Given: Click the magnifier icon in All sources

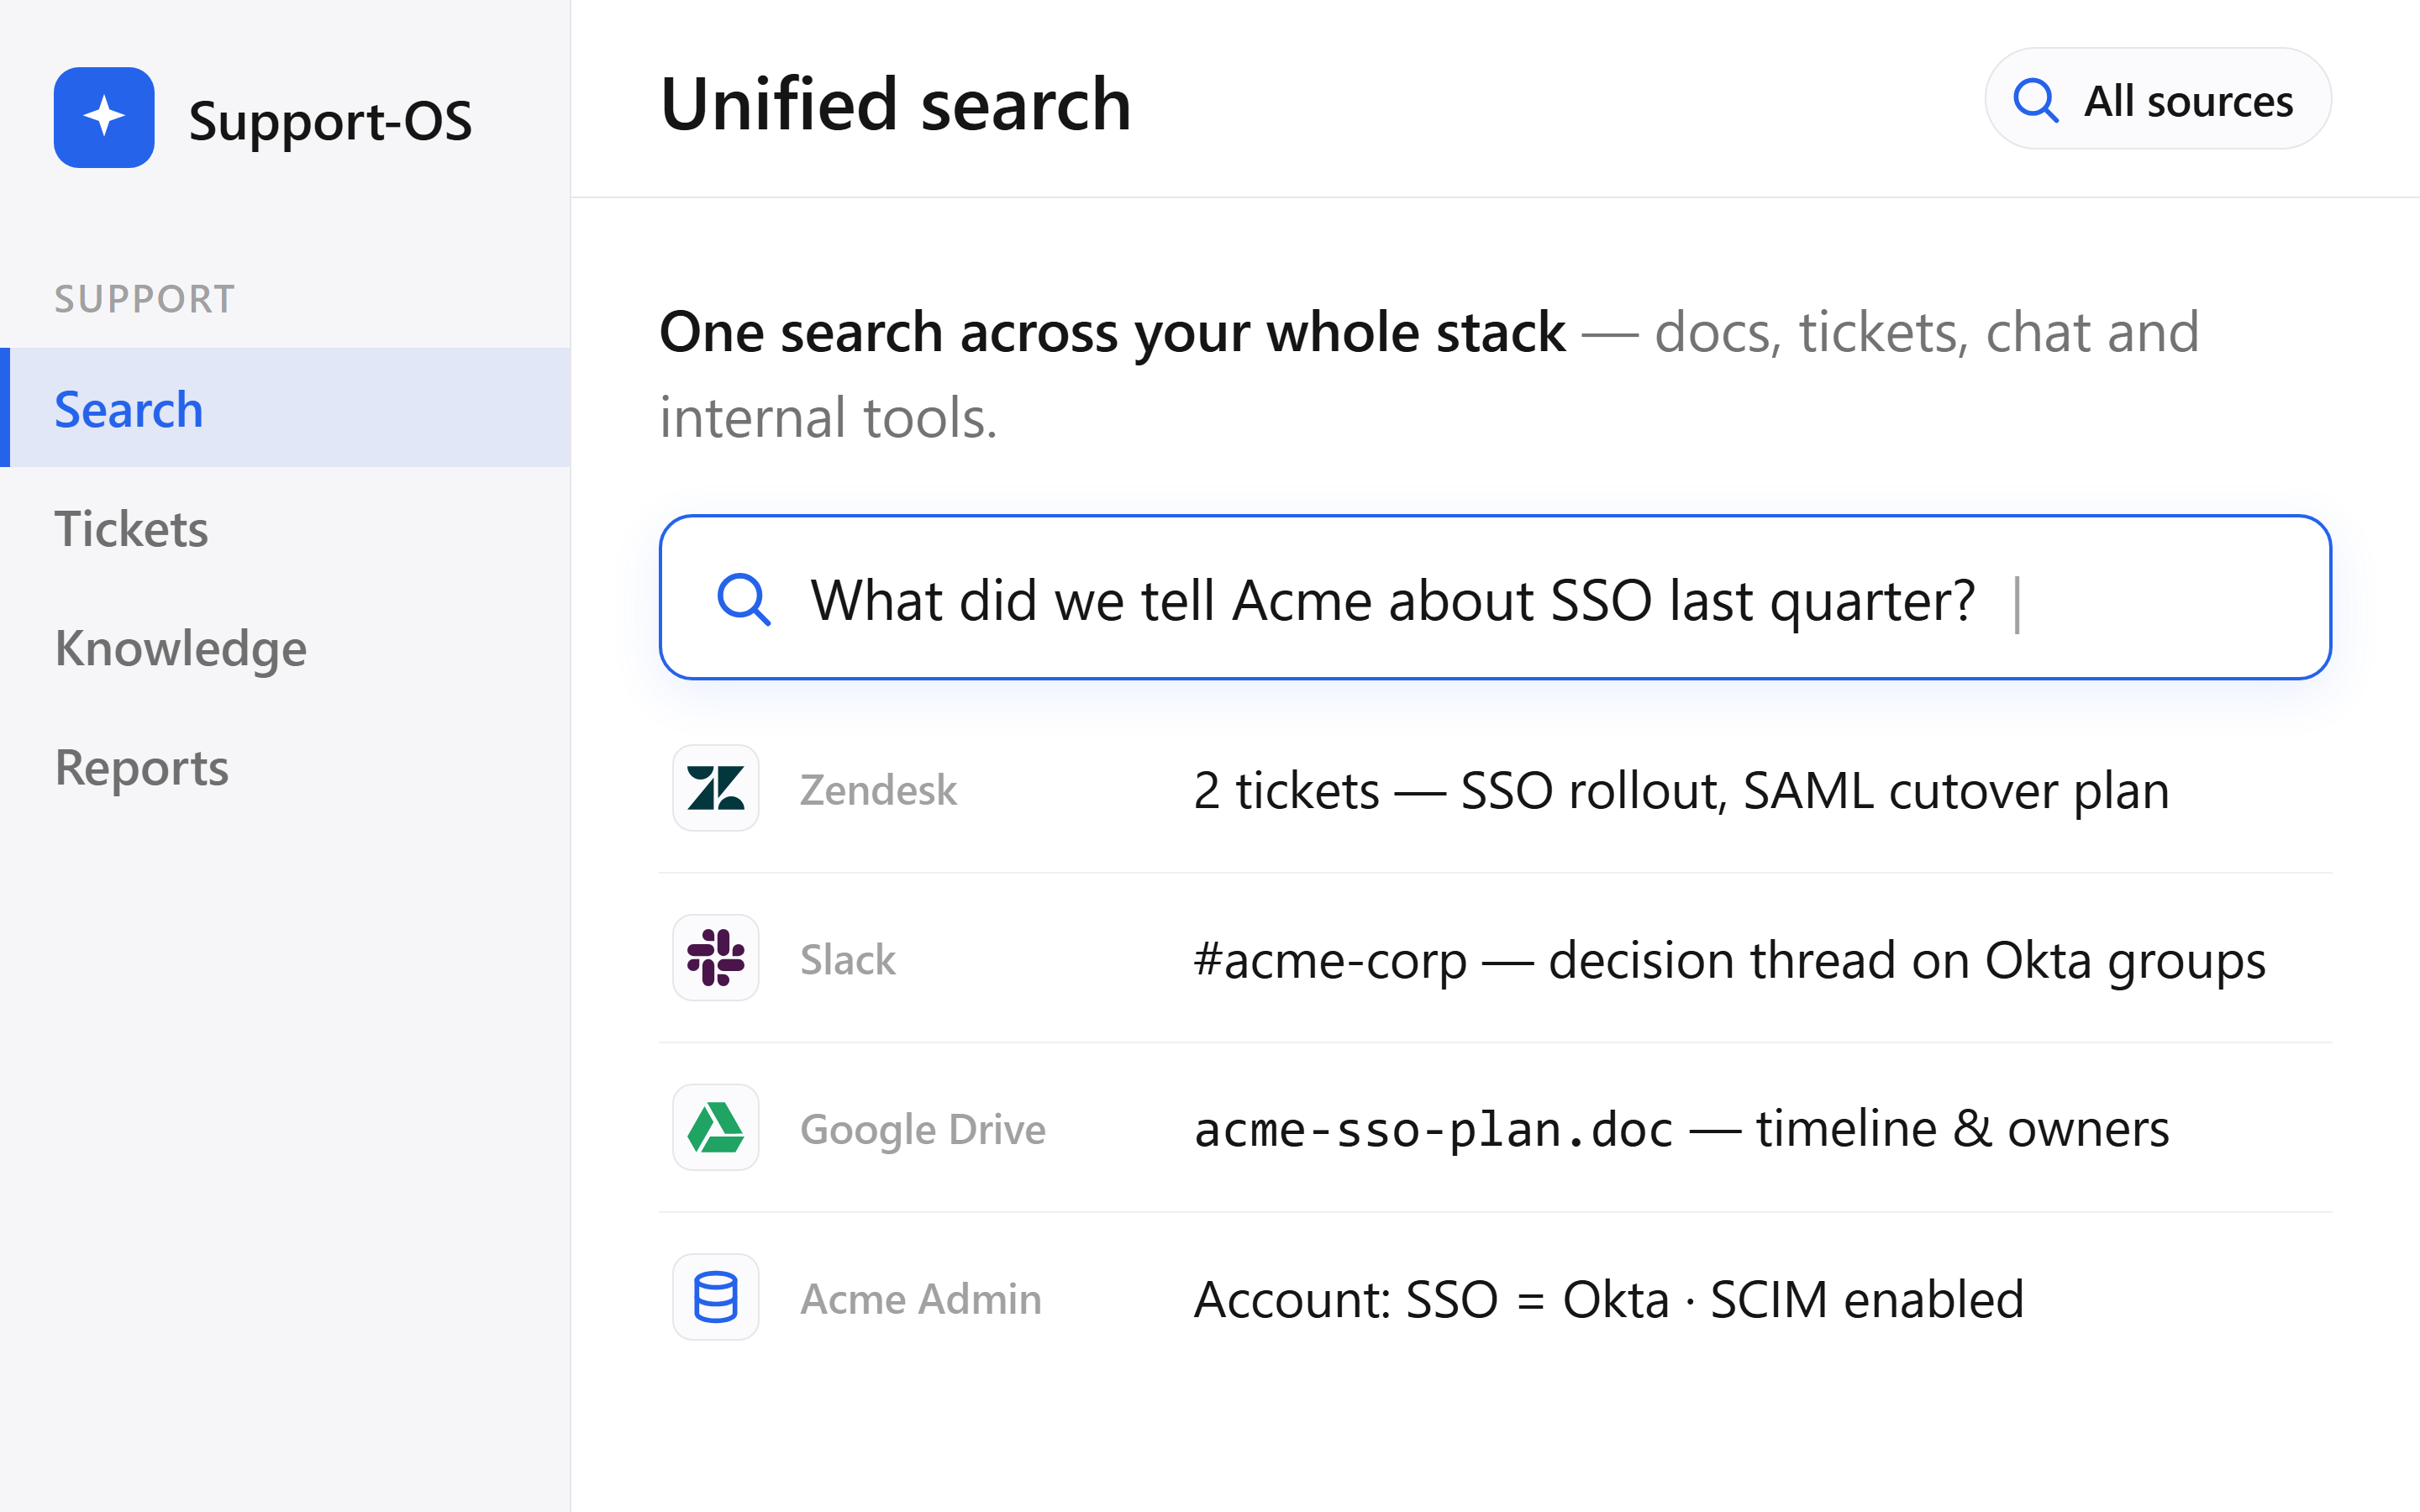Looking at the screenshot, I should [x=2035, y=100].
